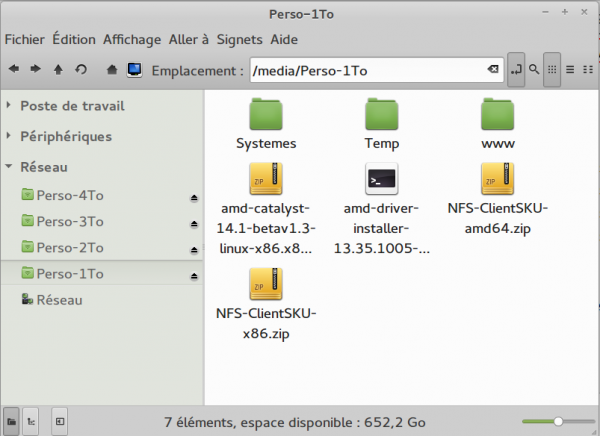Image resolution: width=600 pixels, height=436 pixels.
Task: Click the forward navigation arrow
Action: [35, 70]
